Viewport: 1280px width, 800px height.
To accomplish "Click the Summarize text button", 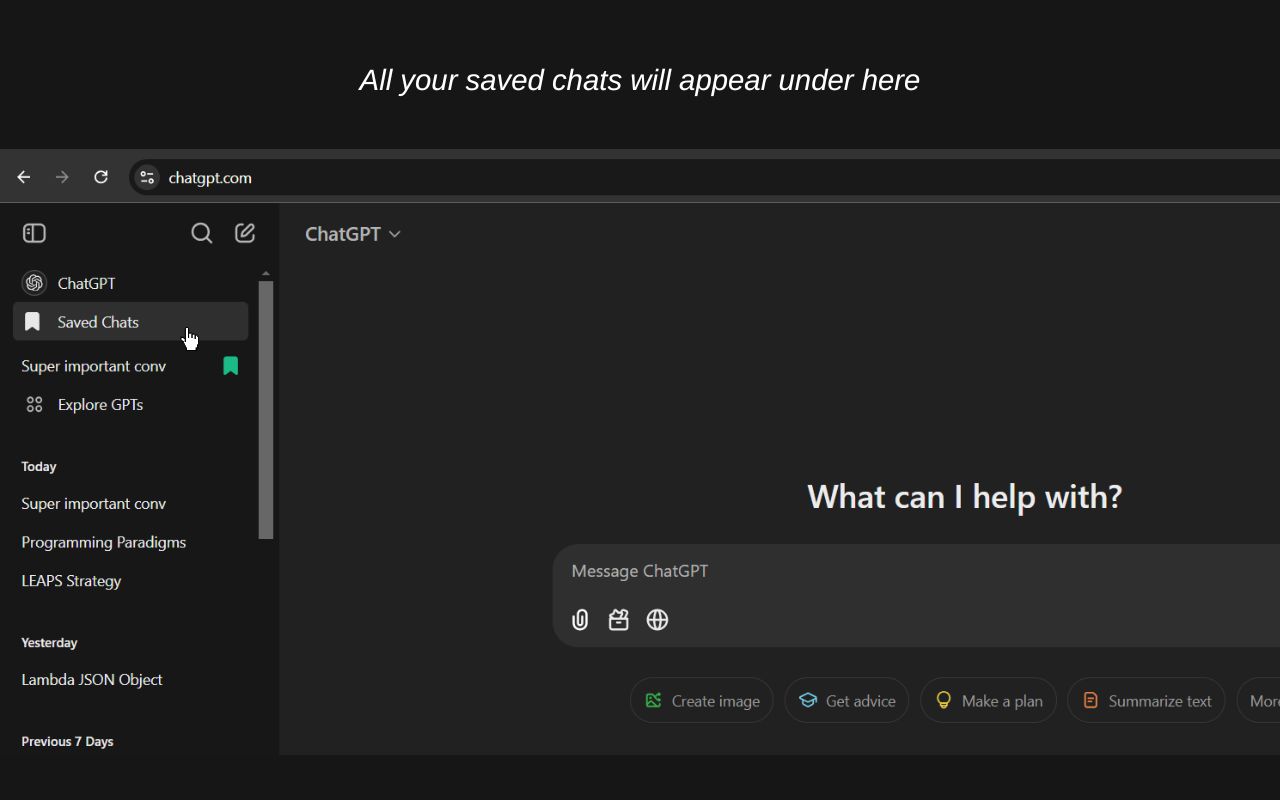I will click(x=1146, y=700).
